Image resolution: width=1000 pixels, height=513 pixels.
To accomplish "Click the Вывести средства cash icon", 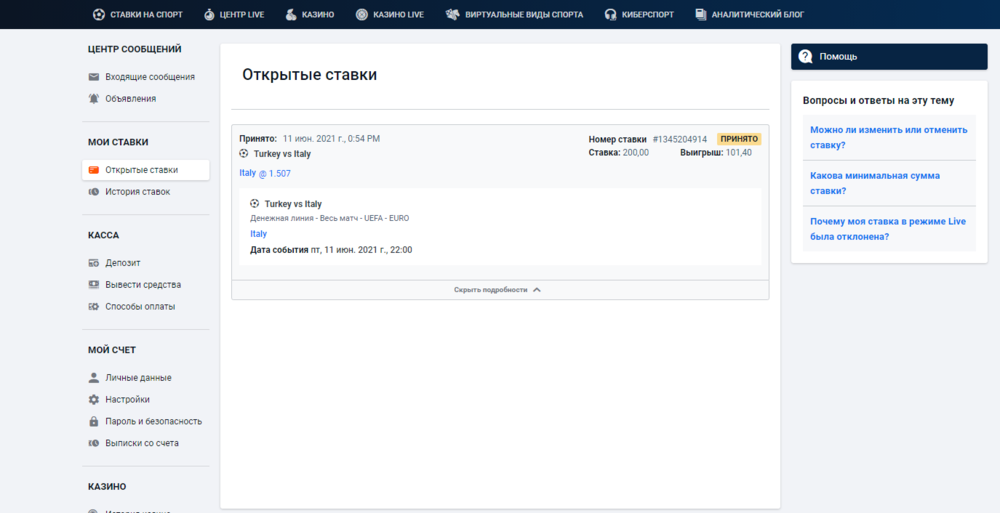I will (x=94, y=285).
